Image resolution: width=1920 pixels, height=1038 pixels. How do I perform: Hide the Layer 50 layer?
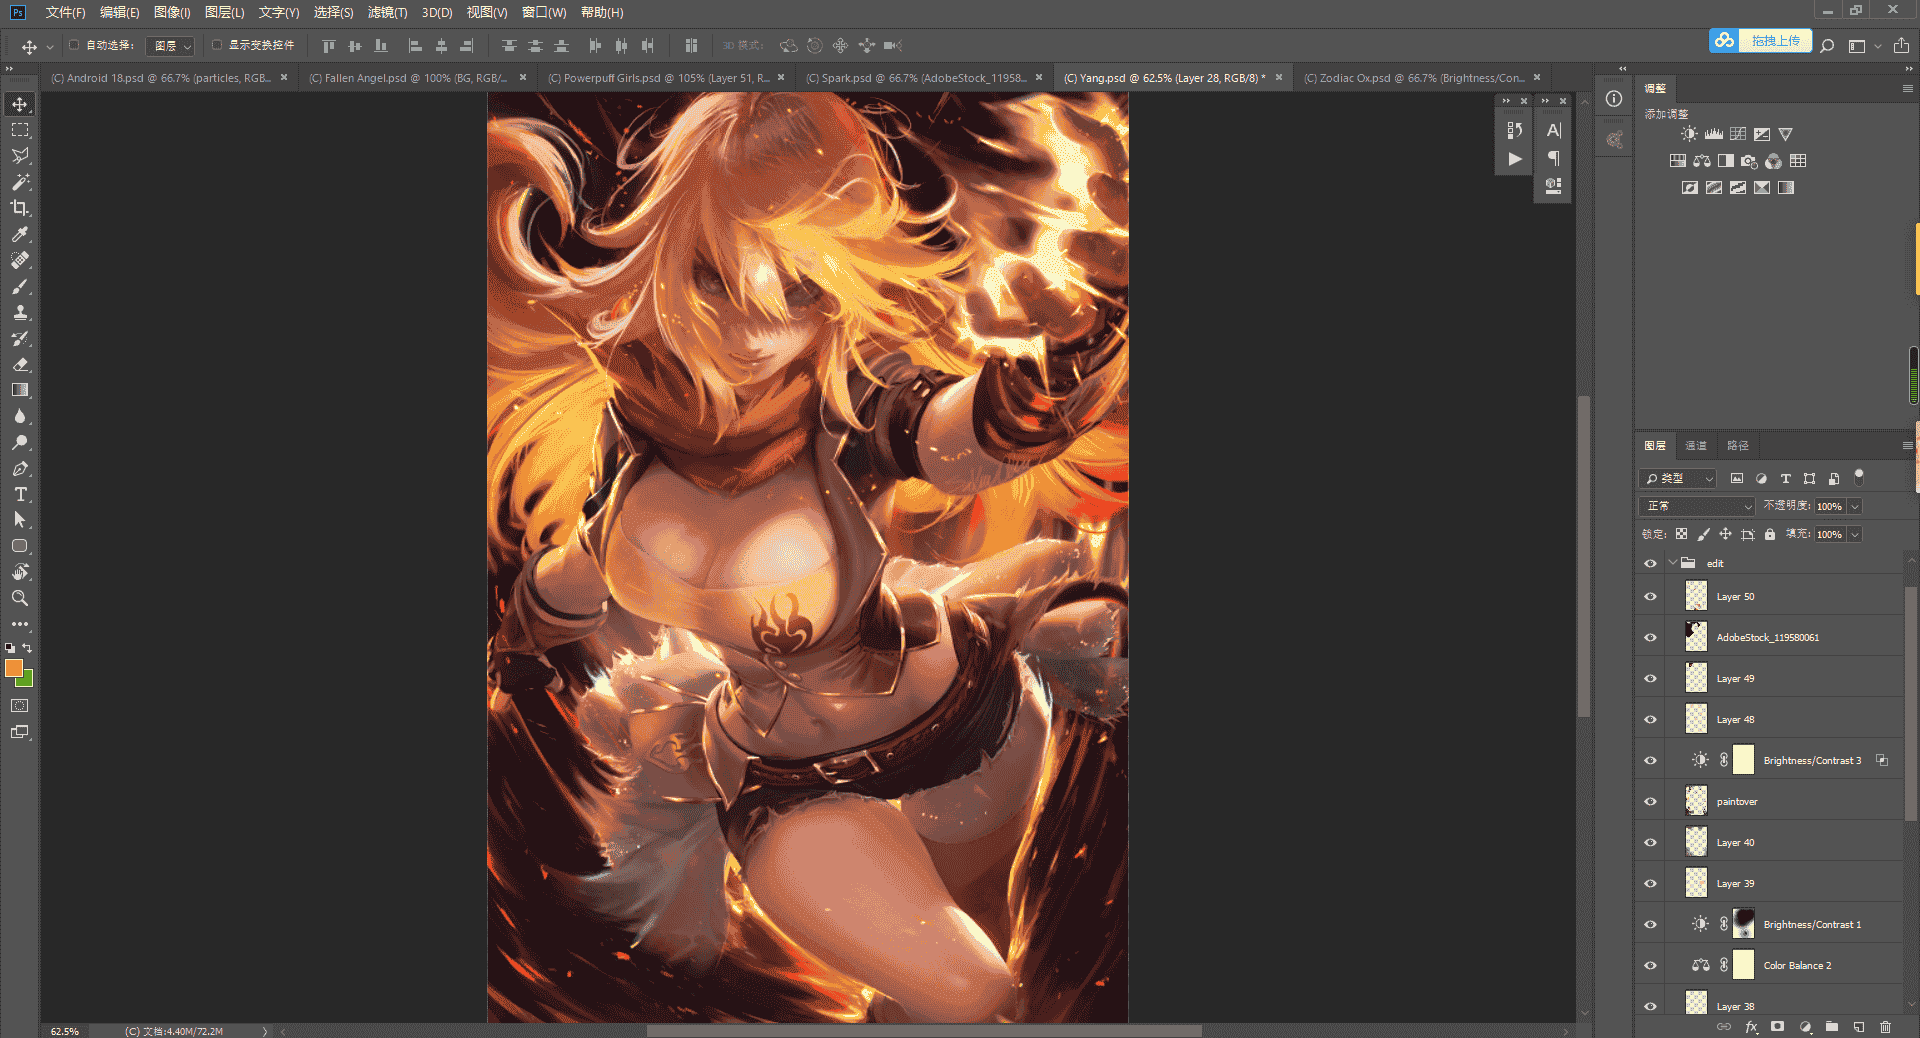click(1650, 597)
